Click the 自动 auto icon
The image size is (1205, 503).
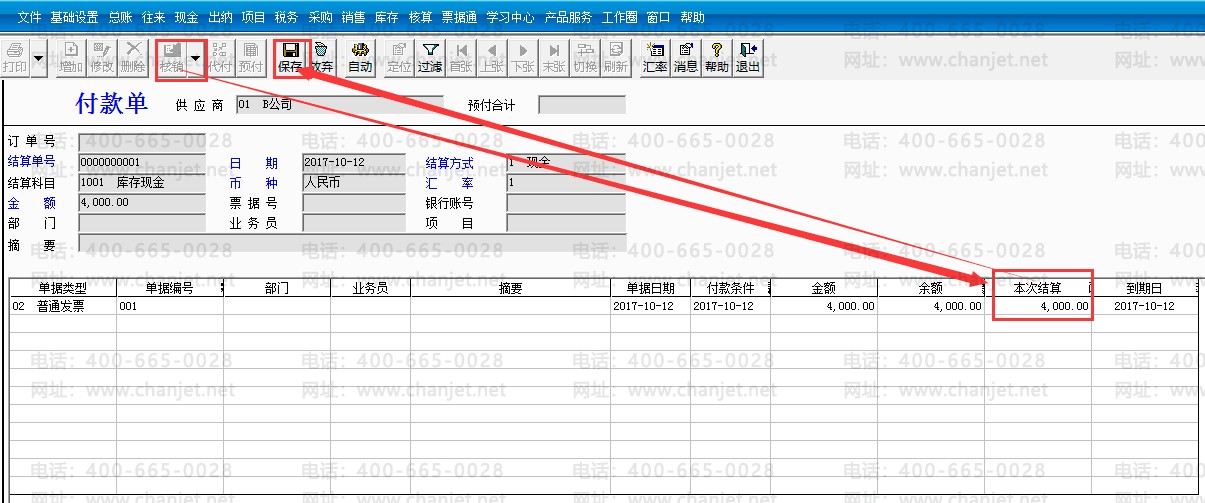tap(360, 57)
